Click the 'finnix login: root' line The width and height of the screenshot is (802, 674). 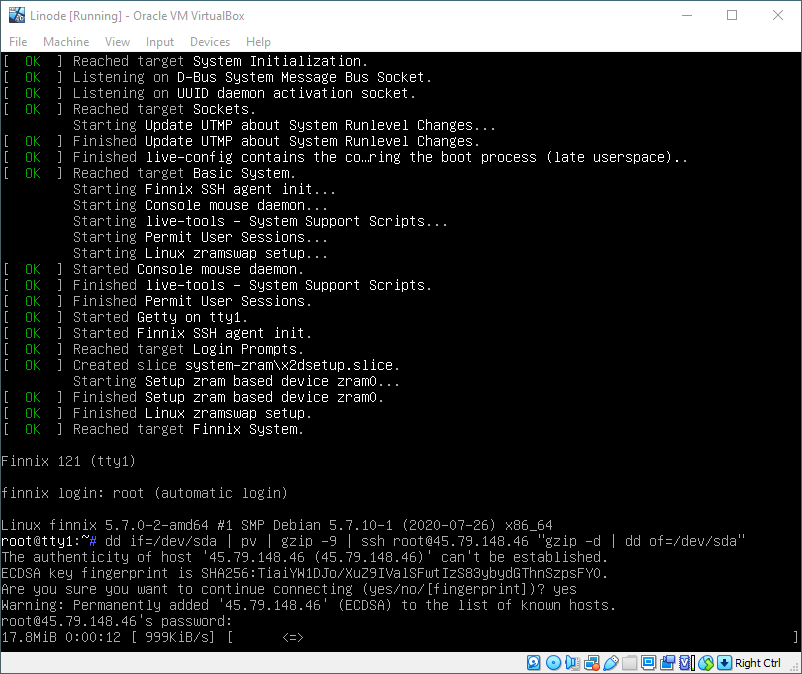[x=144, y=493]
